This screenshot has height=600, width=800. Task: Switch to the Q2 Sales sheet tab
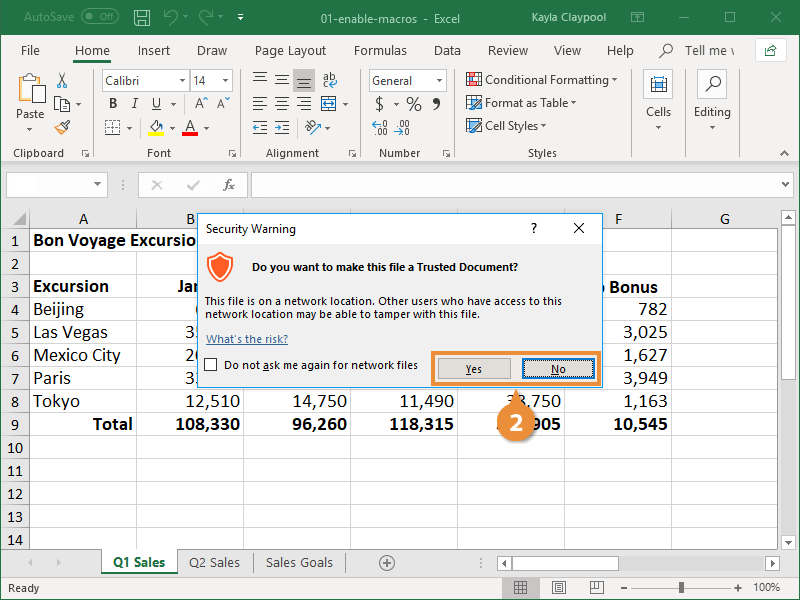pyautogui.click(x=214, y=562)
